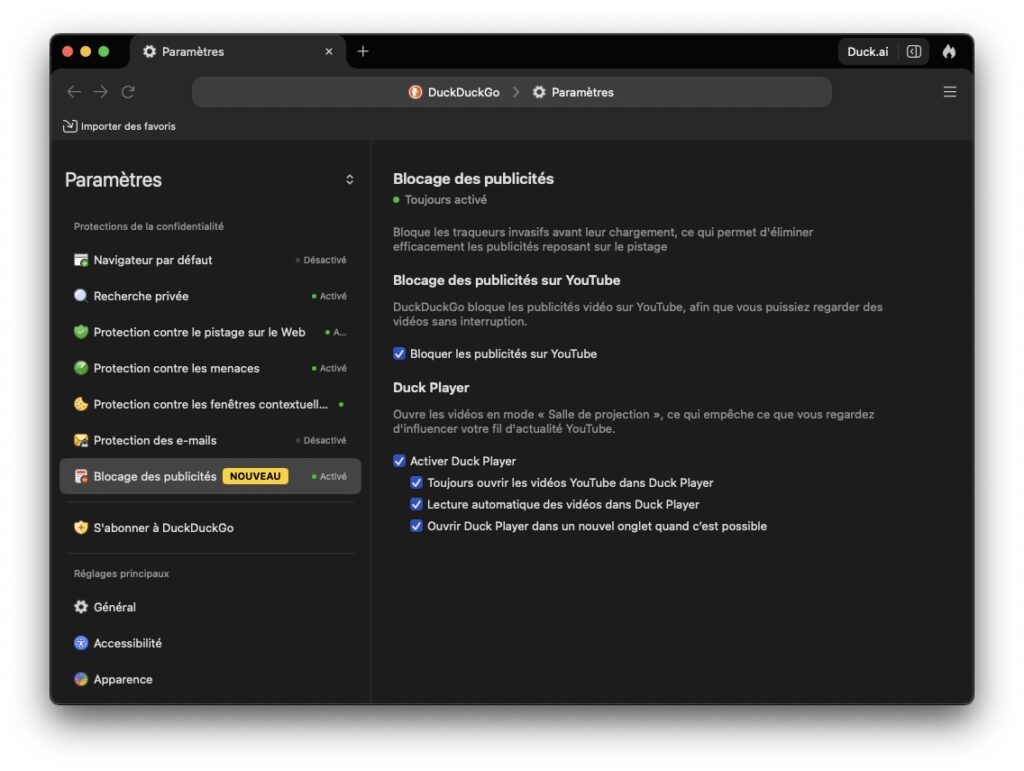Open Protection contre les menaces settings
This screenshot has width=1024, height=771.
tap(210, 368)
